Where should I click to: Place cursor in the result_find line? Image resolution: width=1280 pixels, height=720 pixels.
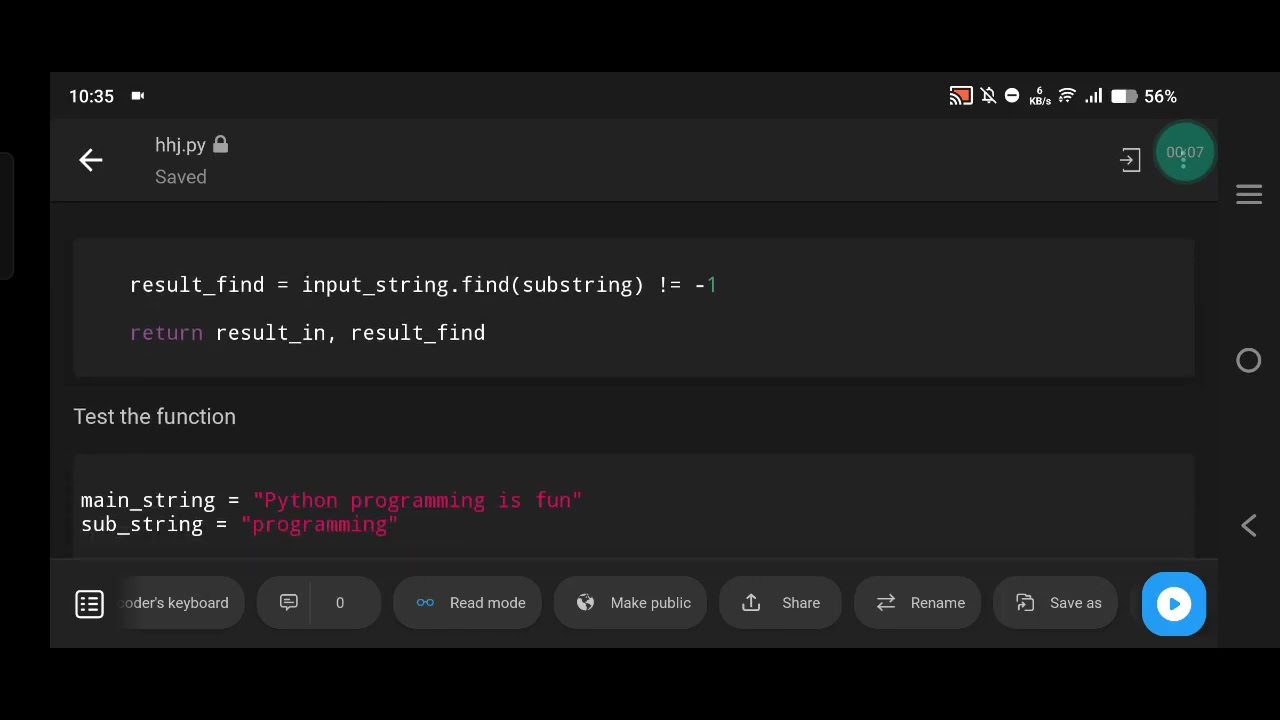click(423, 285)
